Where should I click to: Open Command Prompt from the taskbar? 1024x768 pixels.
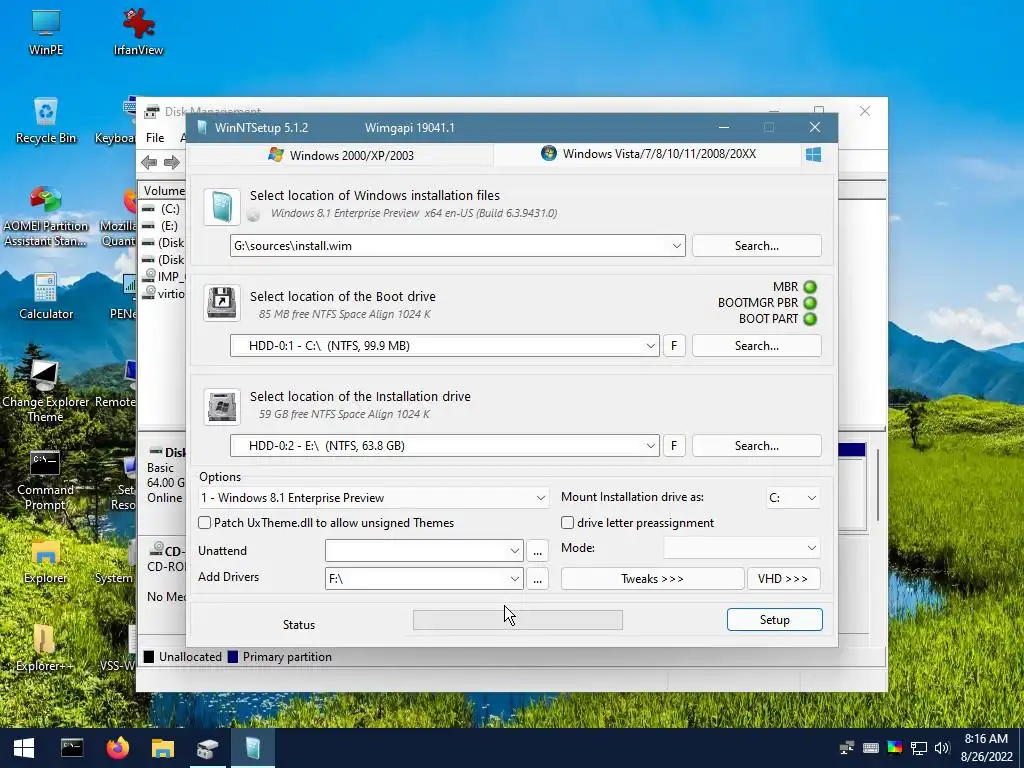pyautogui.click(x=72, y=748)
